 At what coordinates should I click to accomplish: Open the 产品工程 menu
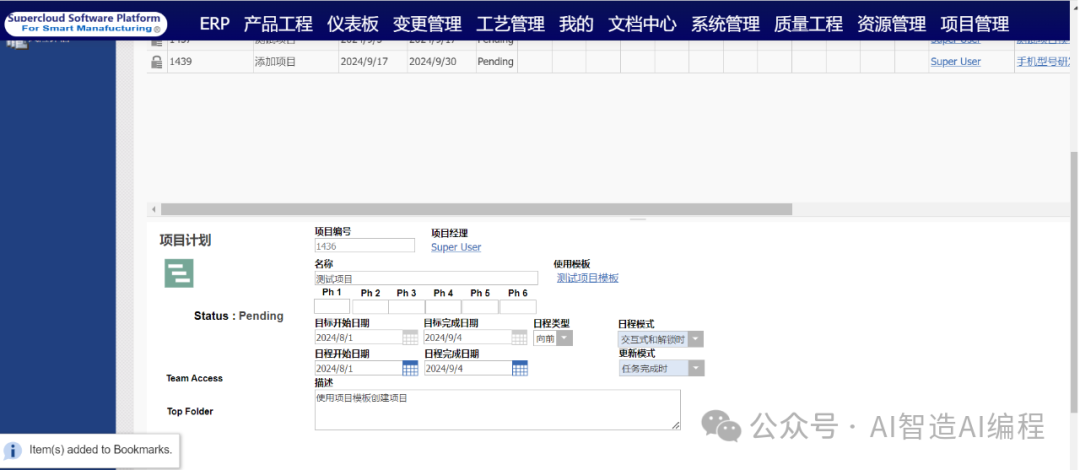tap(278, 25)
